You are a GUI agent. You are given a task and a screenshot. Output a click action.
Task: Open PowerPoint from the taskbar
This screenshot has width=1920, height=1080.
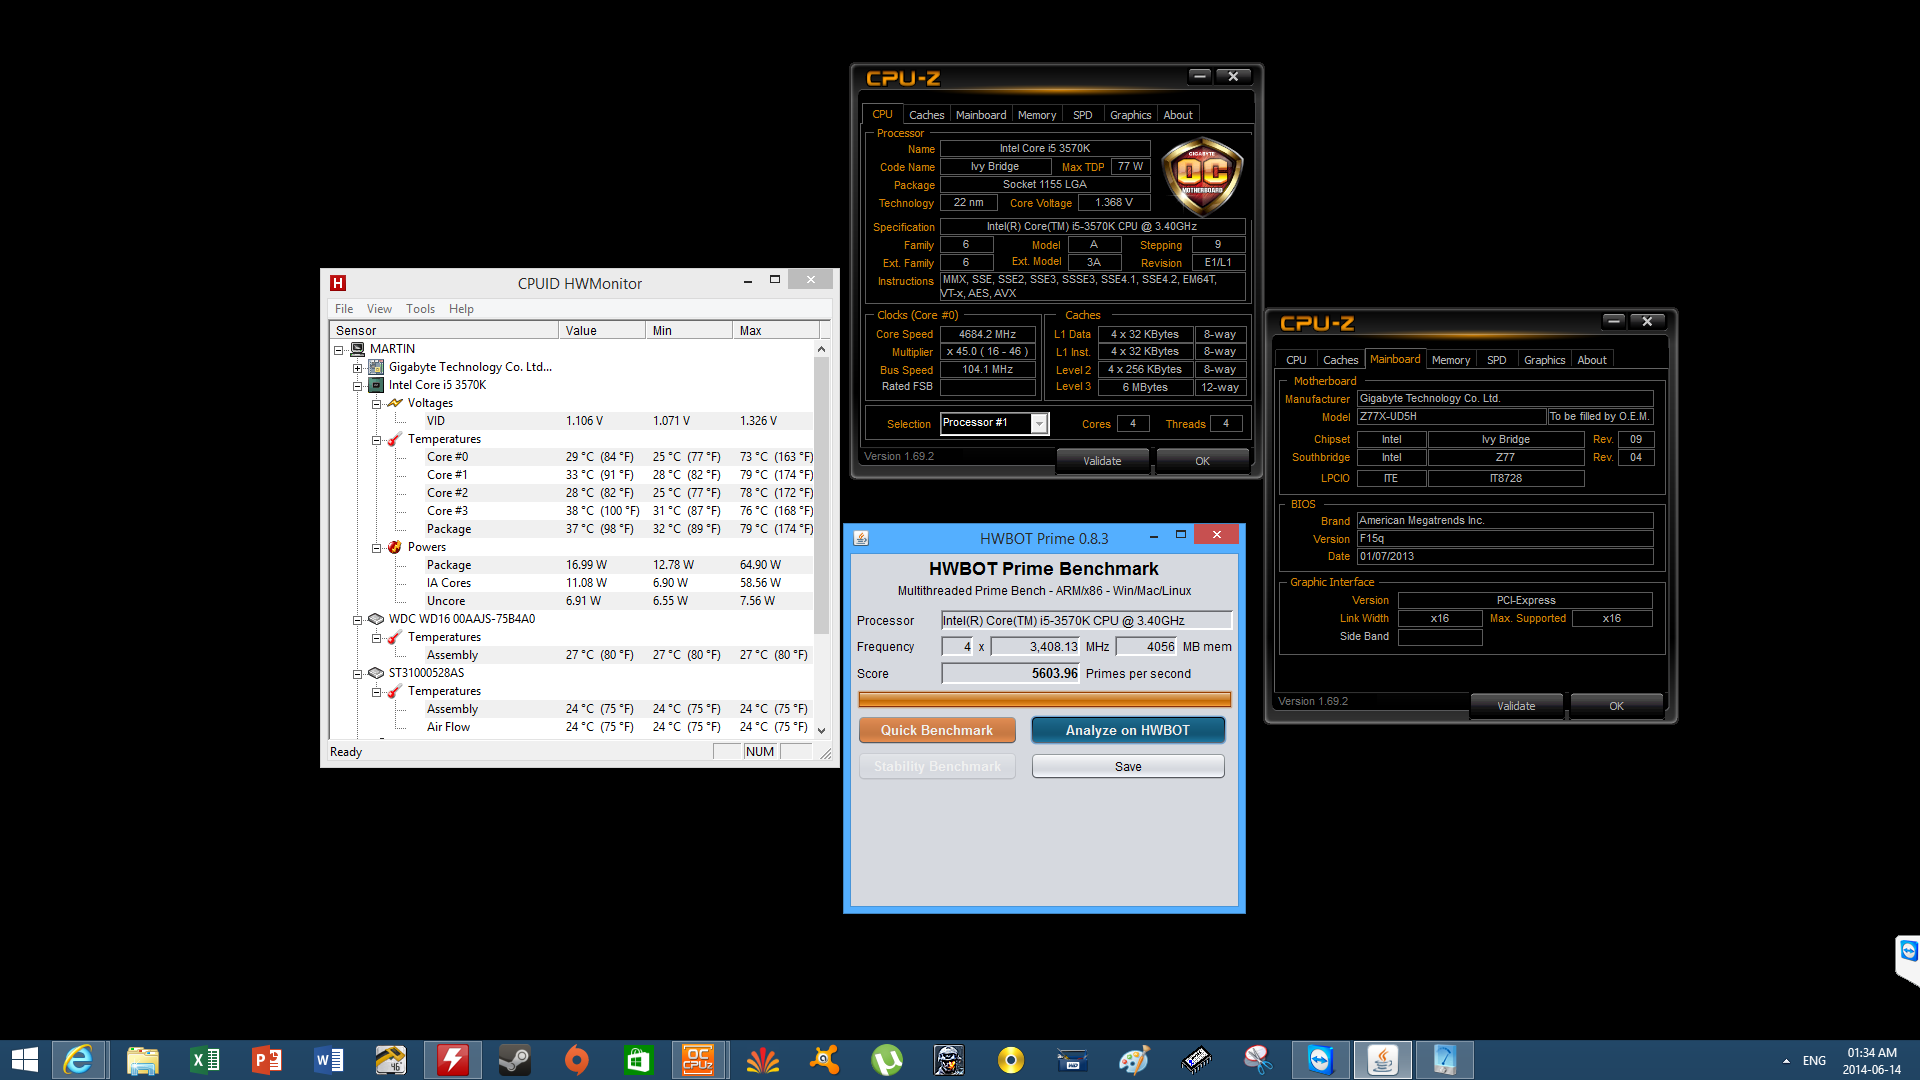coord(266,1060)
